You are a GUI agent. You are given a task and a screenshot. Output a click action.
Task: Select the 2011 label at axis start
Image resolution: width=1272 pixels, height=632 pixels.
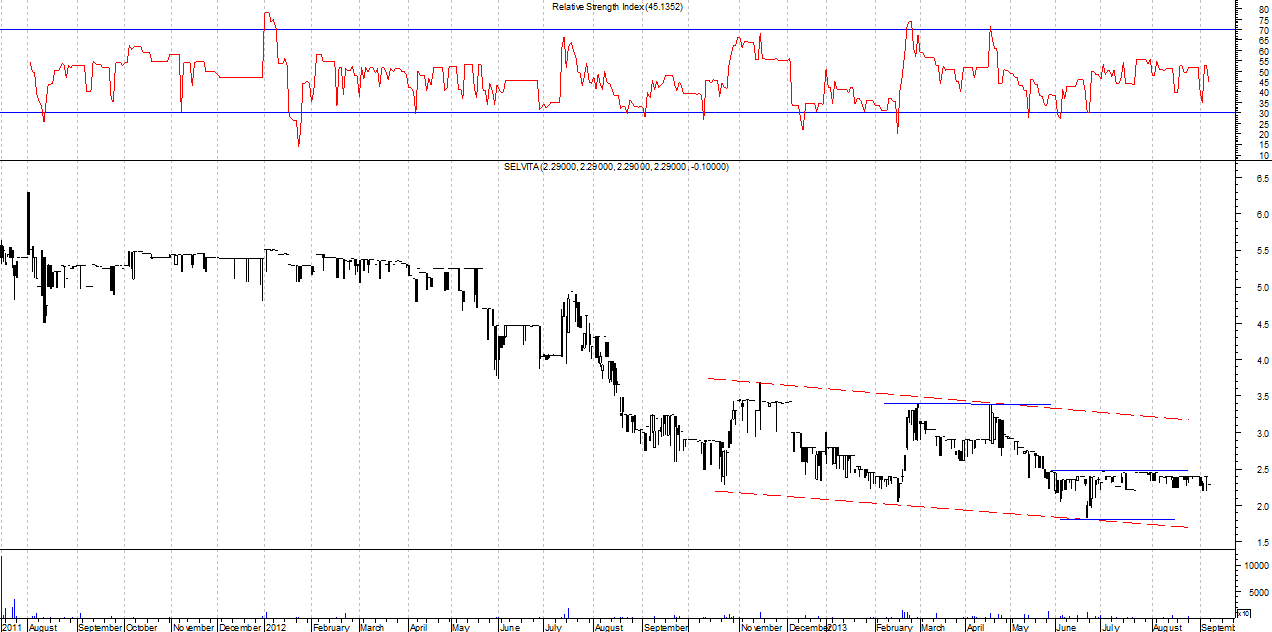point(11,627)
